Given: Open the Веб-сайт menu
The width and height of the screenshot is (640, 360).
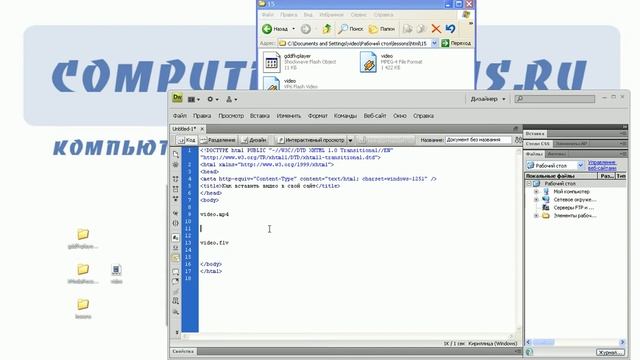Looking at the screenshot, I should click(375, 116).
